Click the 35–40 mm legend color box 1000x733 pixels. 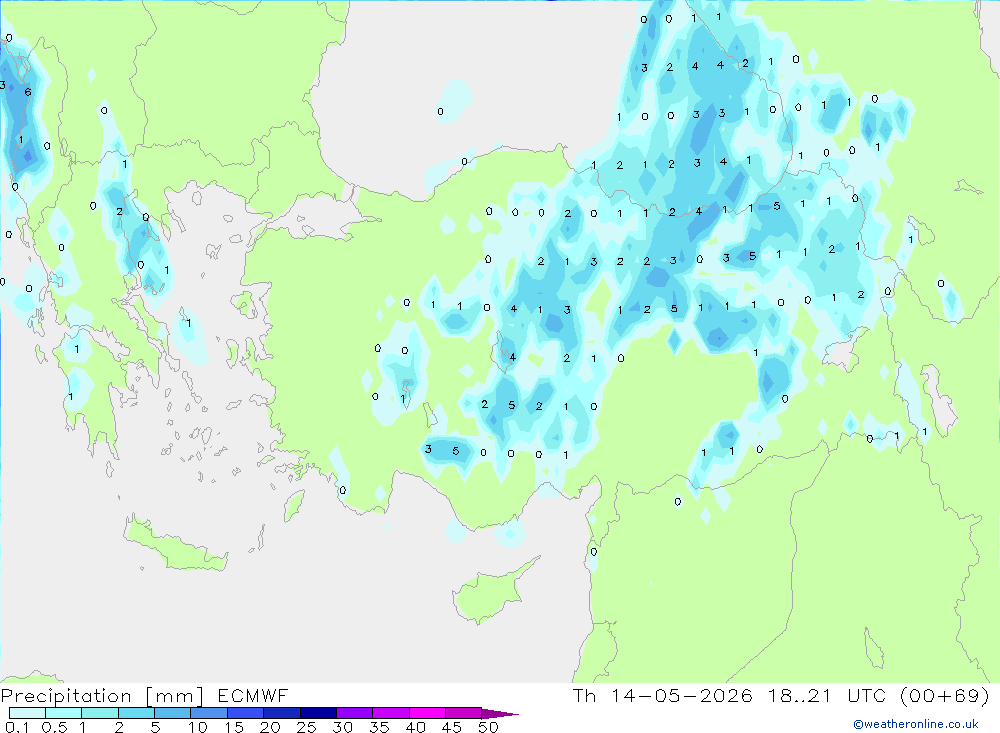(391, 713)
